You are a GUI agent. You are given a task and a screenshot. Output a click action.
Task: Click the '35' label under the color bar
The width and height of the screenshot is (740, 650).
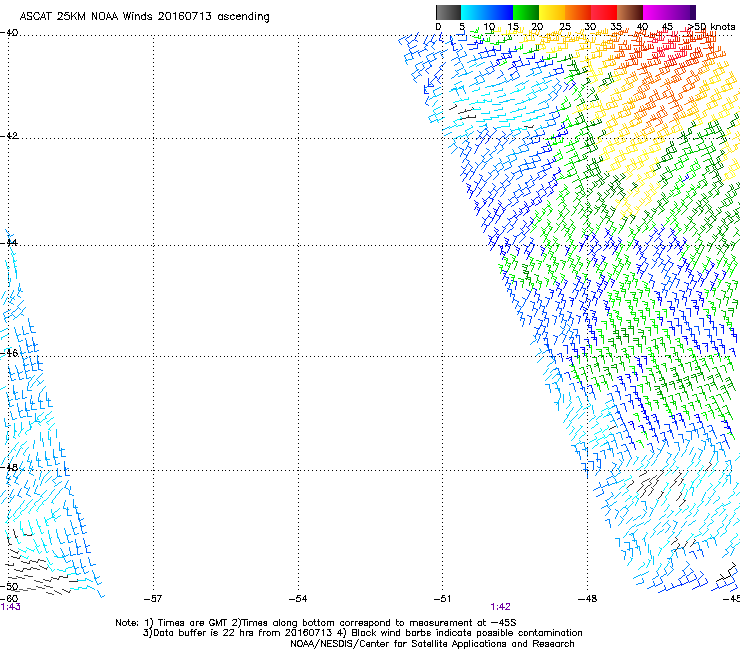tap(616, 27)
